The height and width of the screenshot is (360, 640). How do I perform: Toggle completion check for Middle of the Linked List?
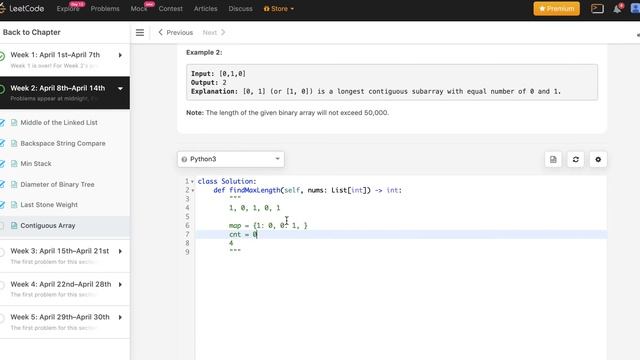pos(2,122)
